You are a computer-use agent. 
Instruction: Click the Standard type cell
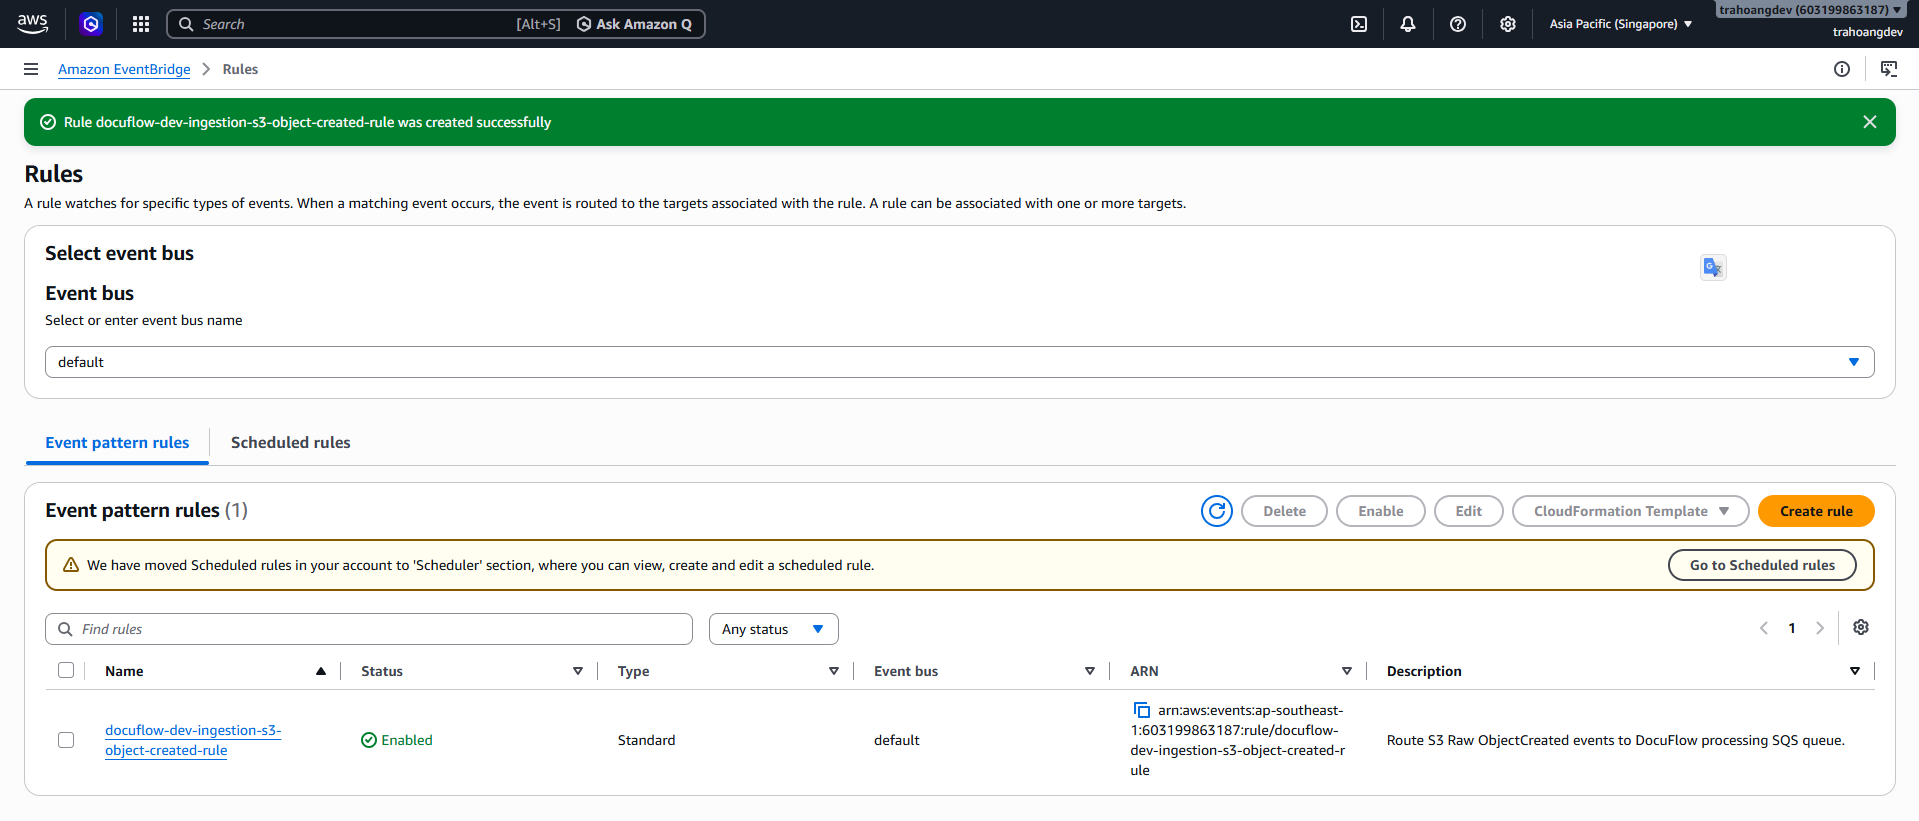pyautogui.click(x=646, y=740)
